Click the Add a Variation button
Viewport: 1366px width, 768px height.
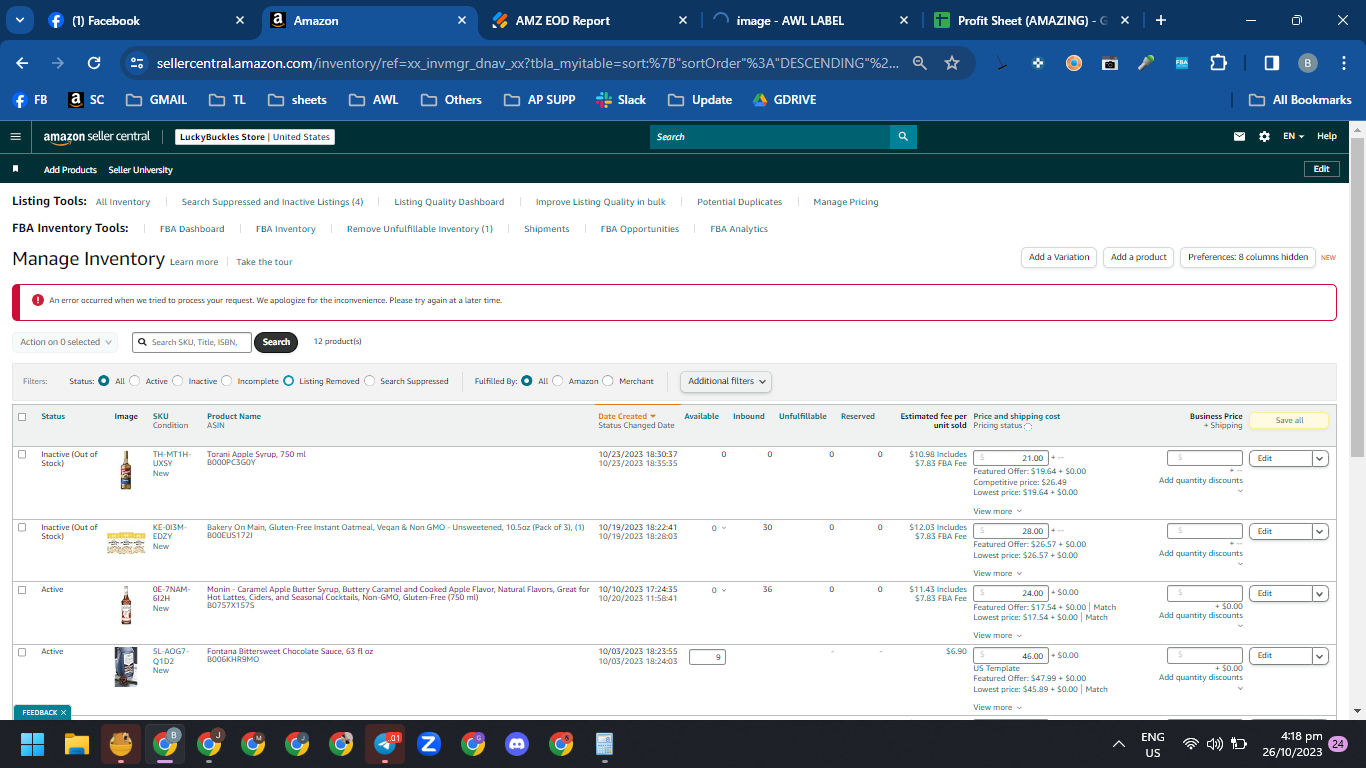click(1059, 257)
